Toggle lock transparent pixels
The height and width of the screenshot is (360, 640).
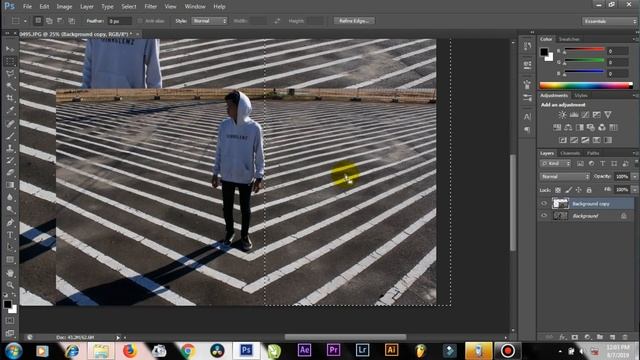(558, 190)
